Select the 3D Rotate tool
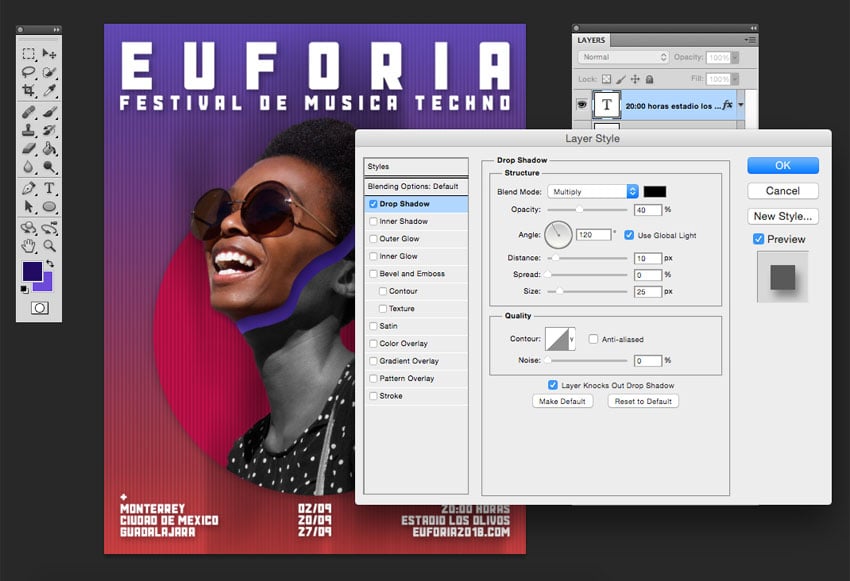Image resolution: width=850 pixels, height=581 pixels. point(29,228)
